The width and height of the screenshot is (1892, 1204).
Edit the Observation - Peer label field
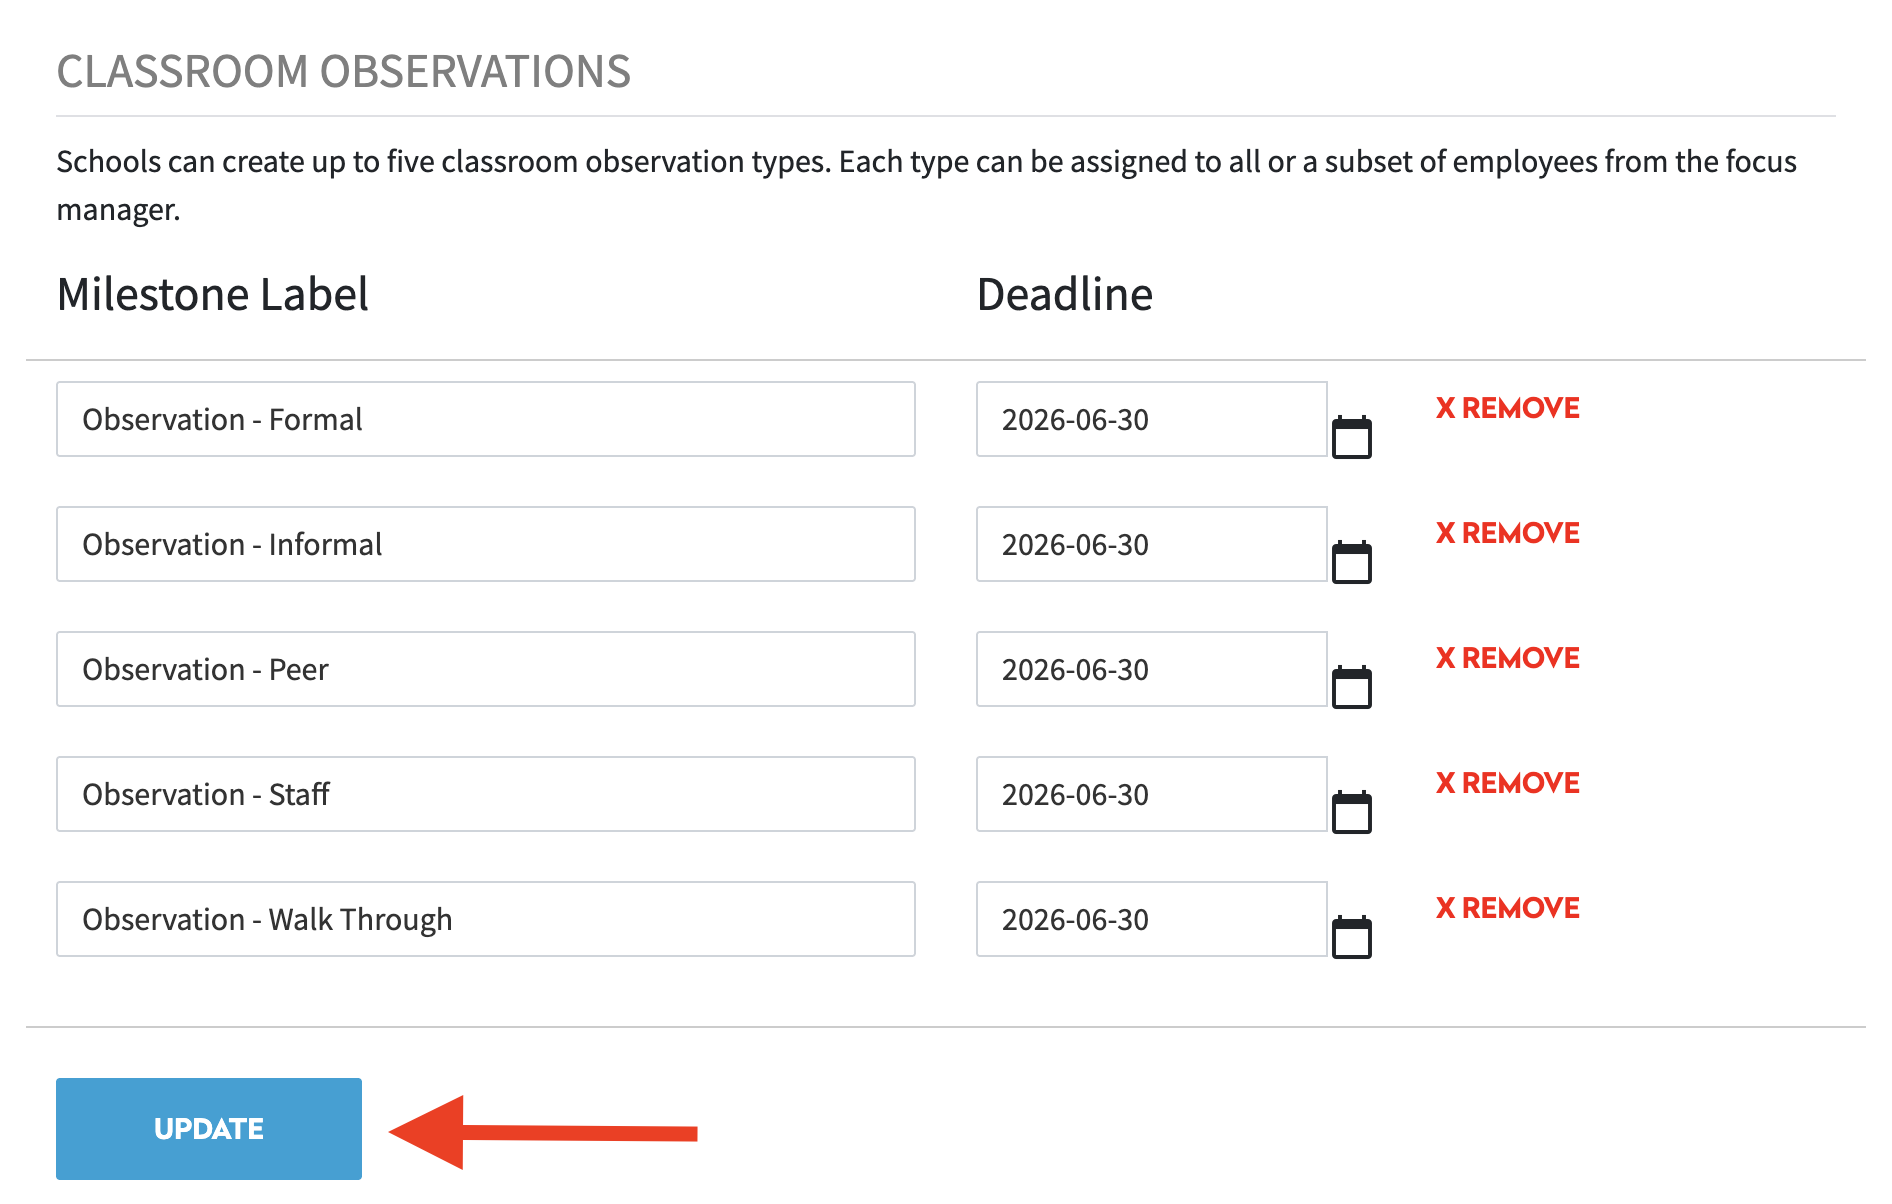click(485, 669)
